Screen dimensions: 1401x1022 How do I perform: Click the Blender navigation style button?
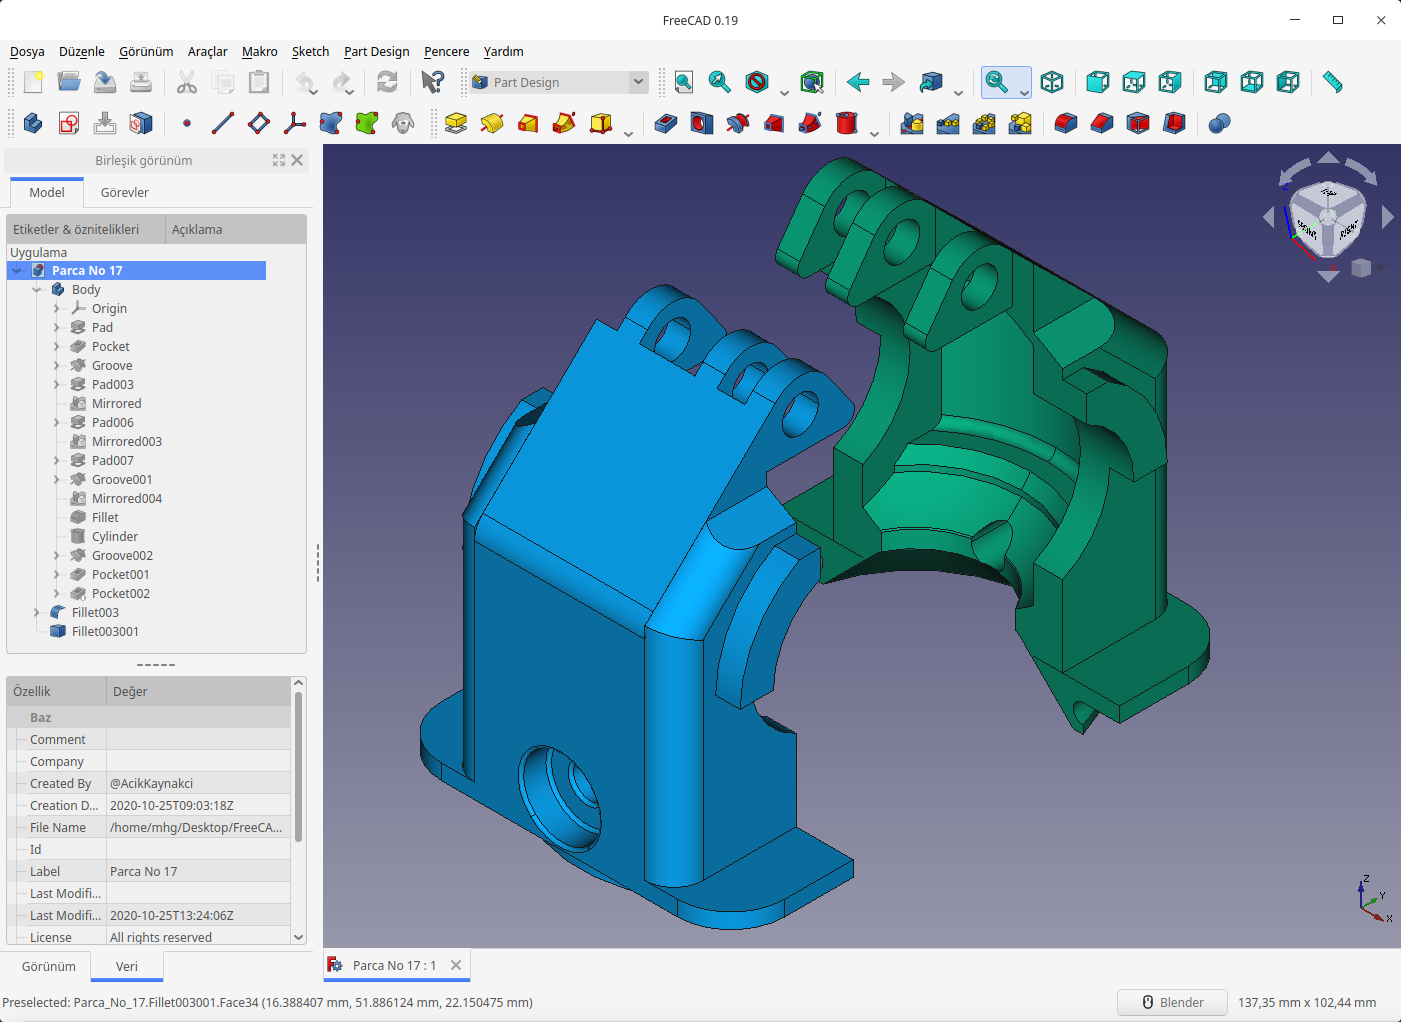1172,1002
